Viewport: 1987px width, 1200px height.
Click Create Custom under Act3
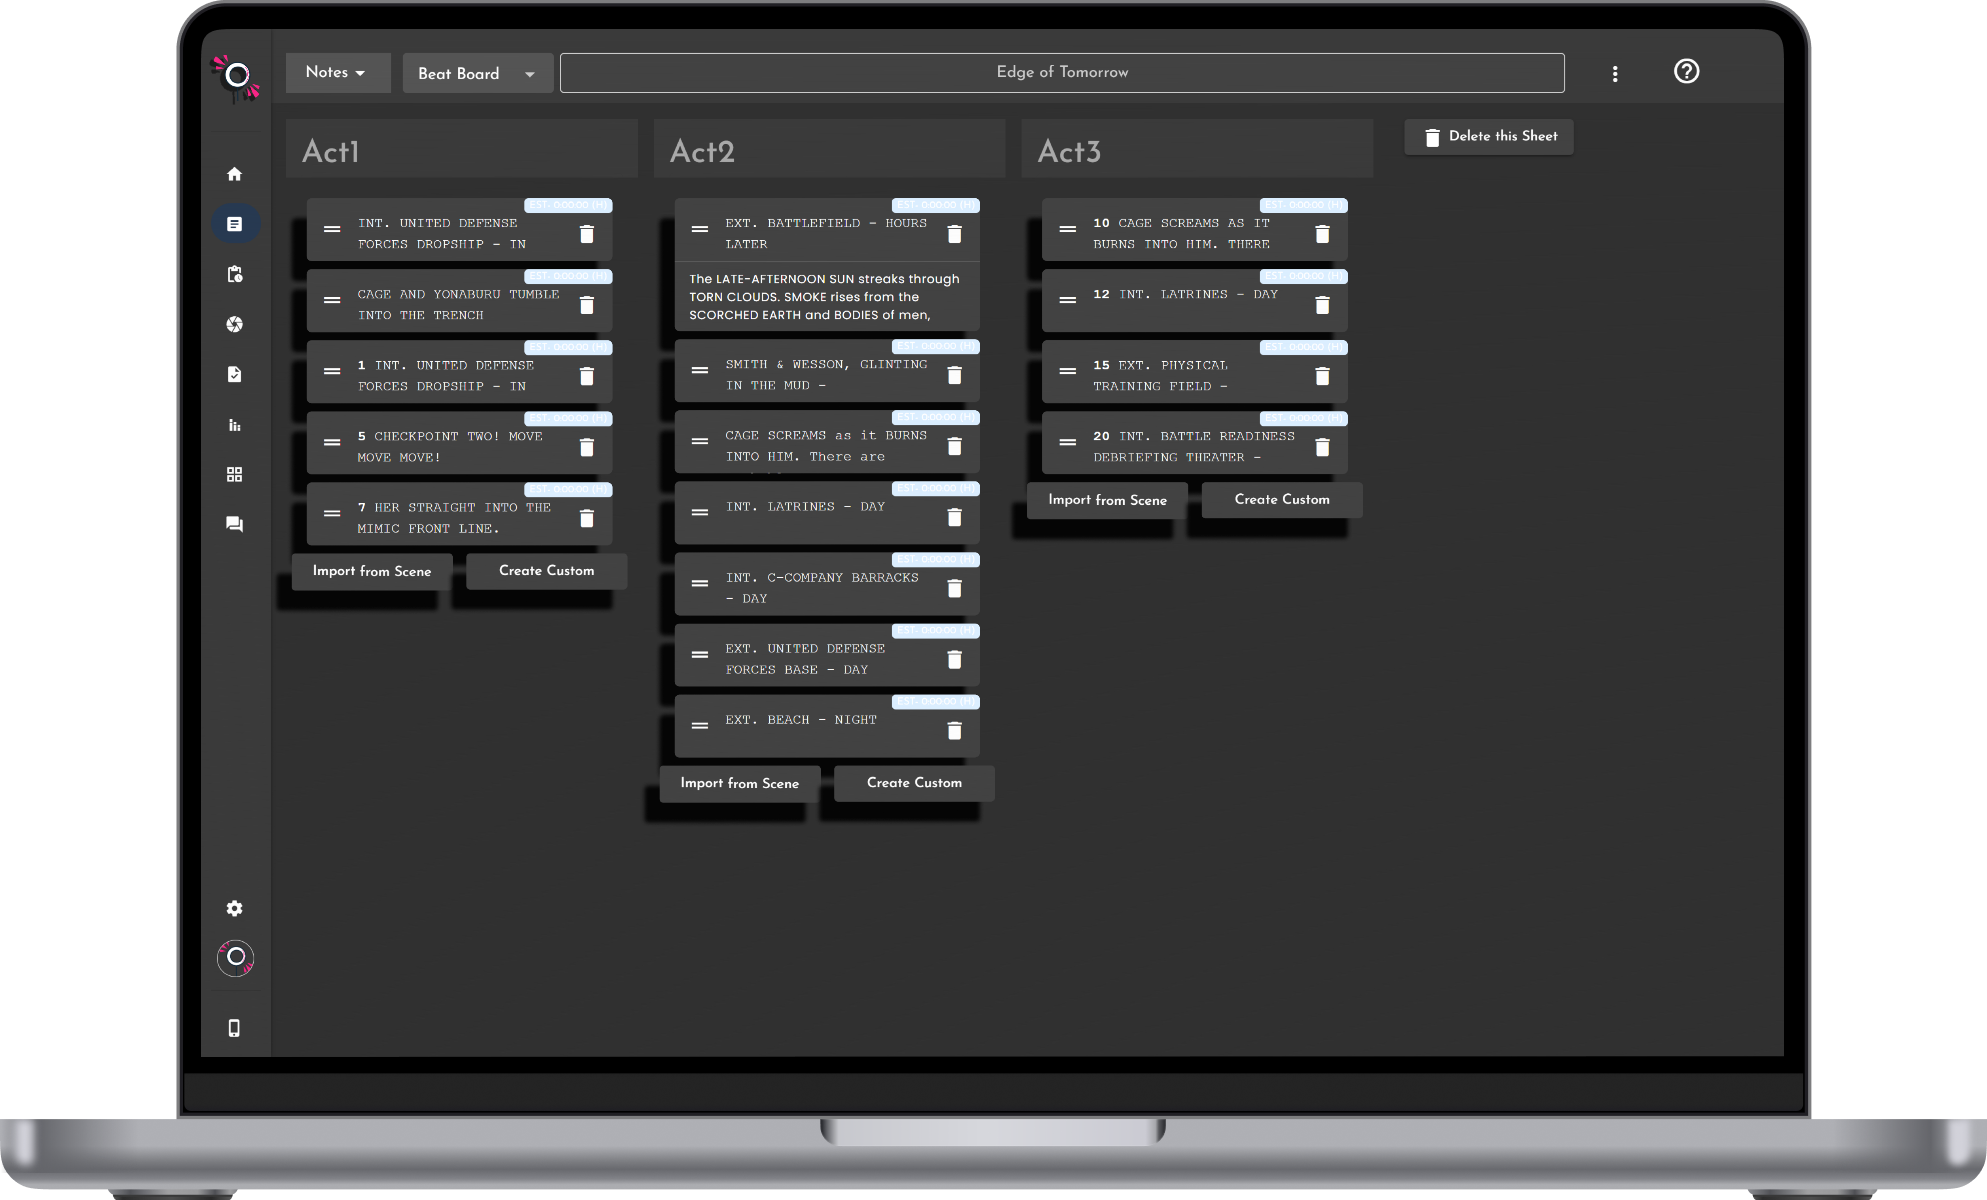[x=1281, y=499]
